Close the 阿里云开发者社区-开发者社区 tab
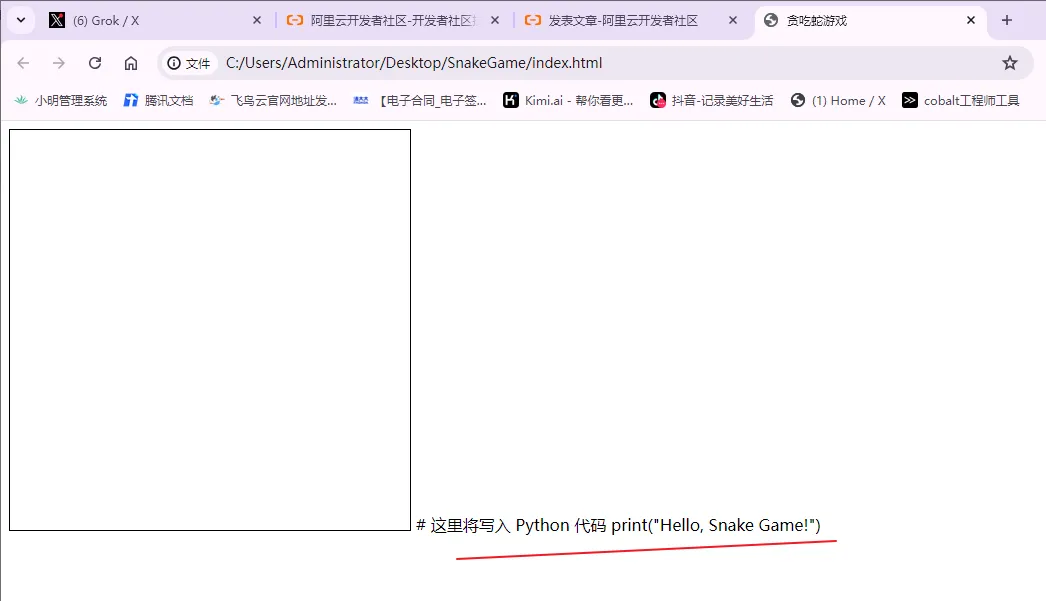This screenshot has width=1046, height=601. click(x=495, y=21)
